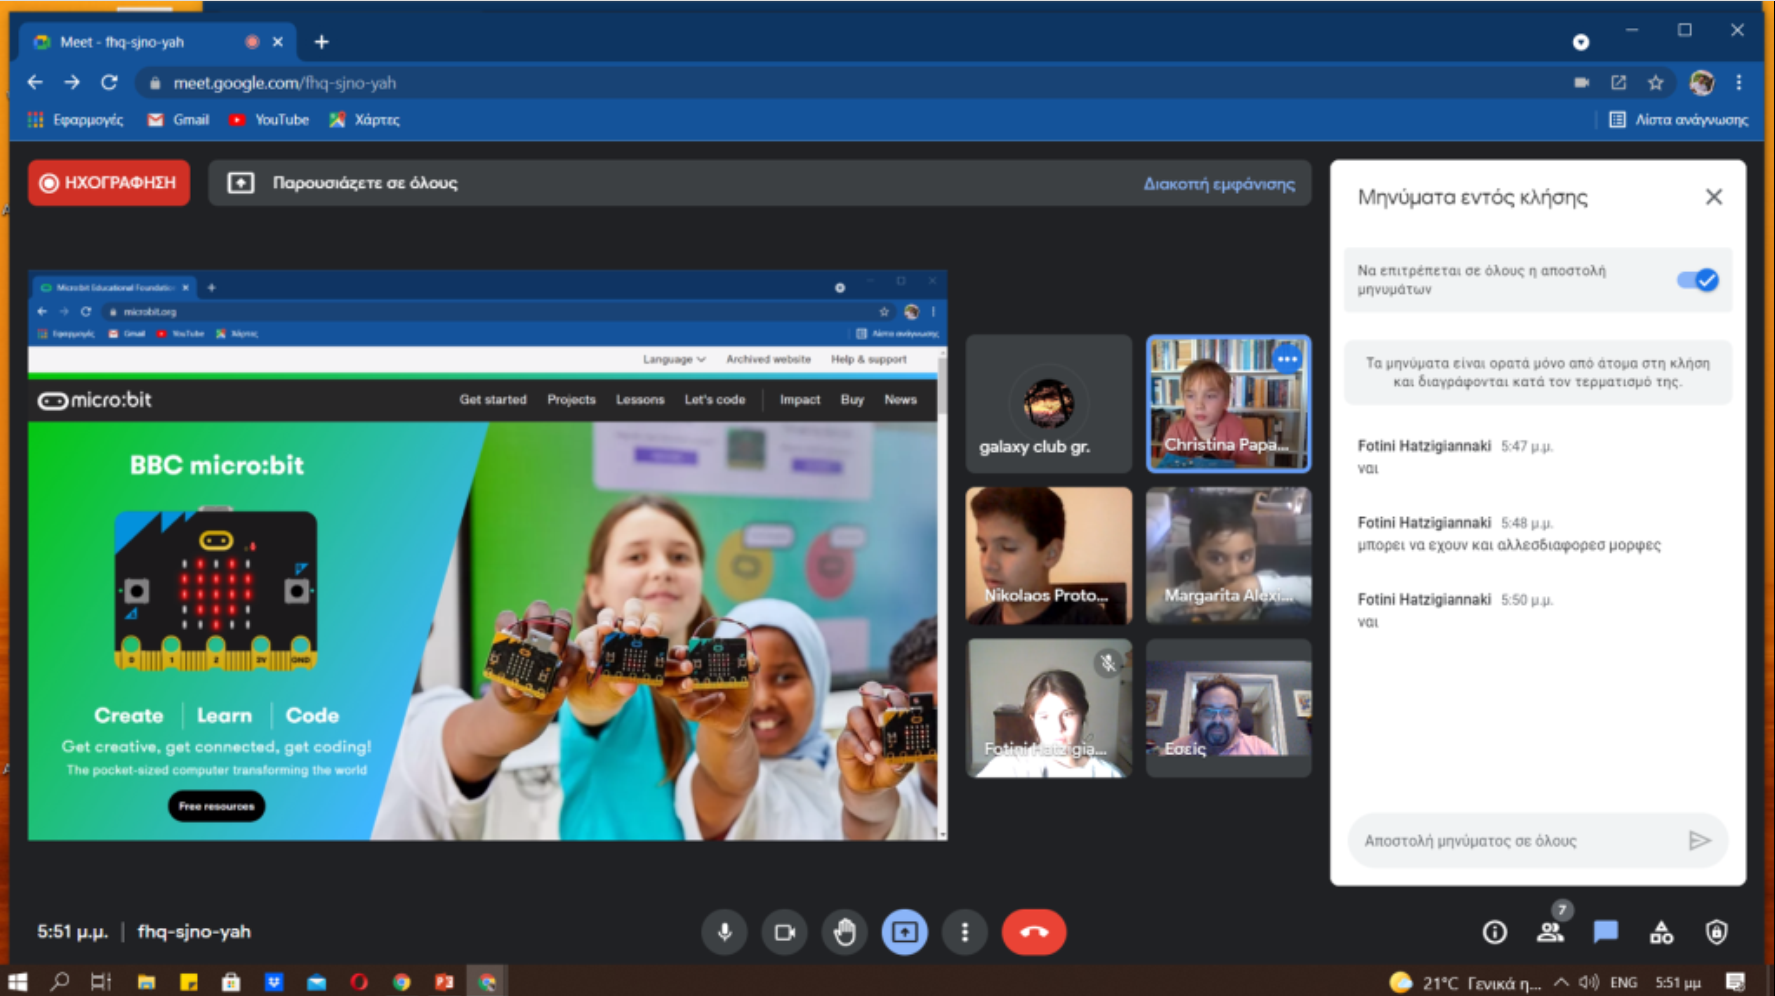The height and width of the screenshot is (996, 1775).
Task: Open Opera browser from taskbar
Action: point(359,982)
